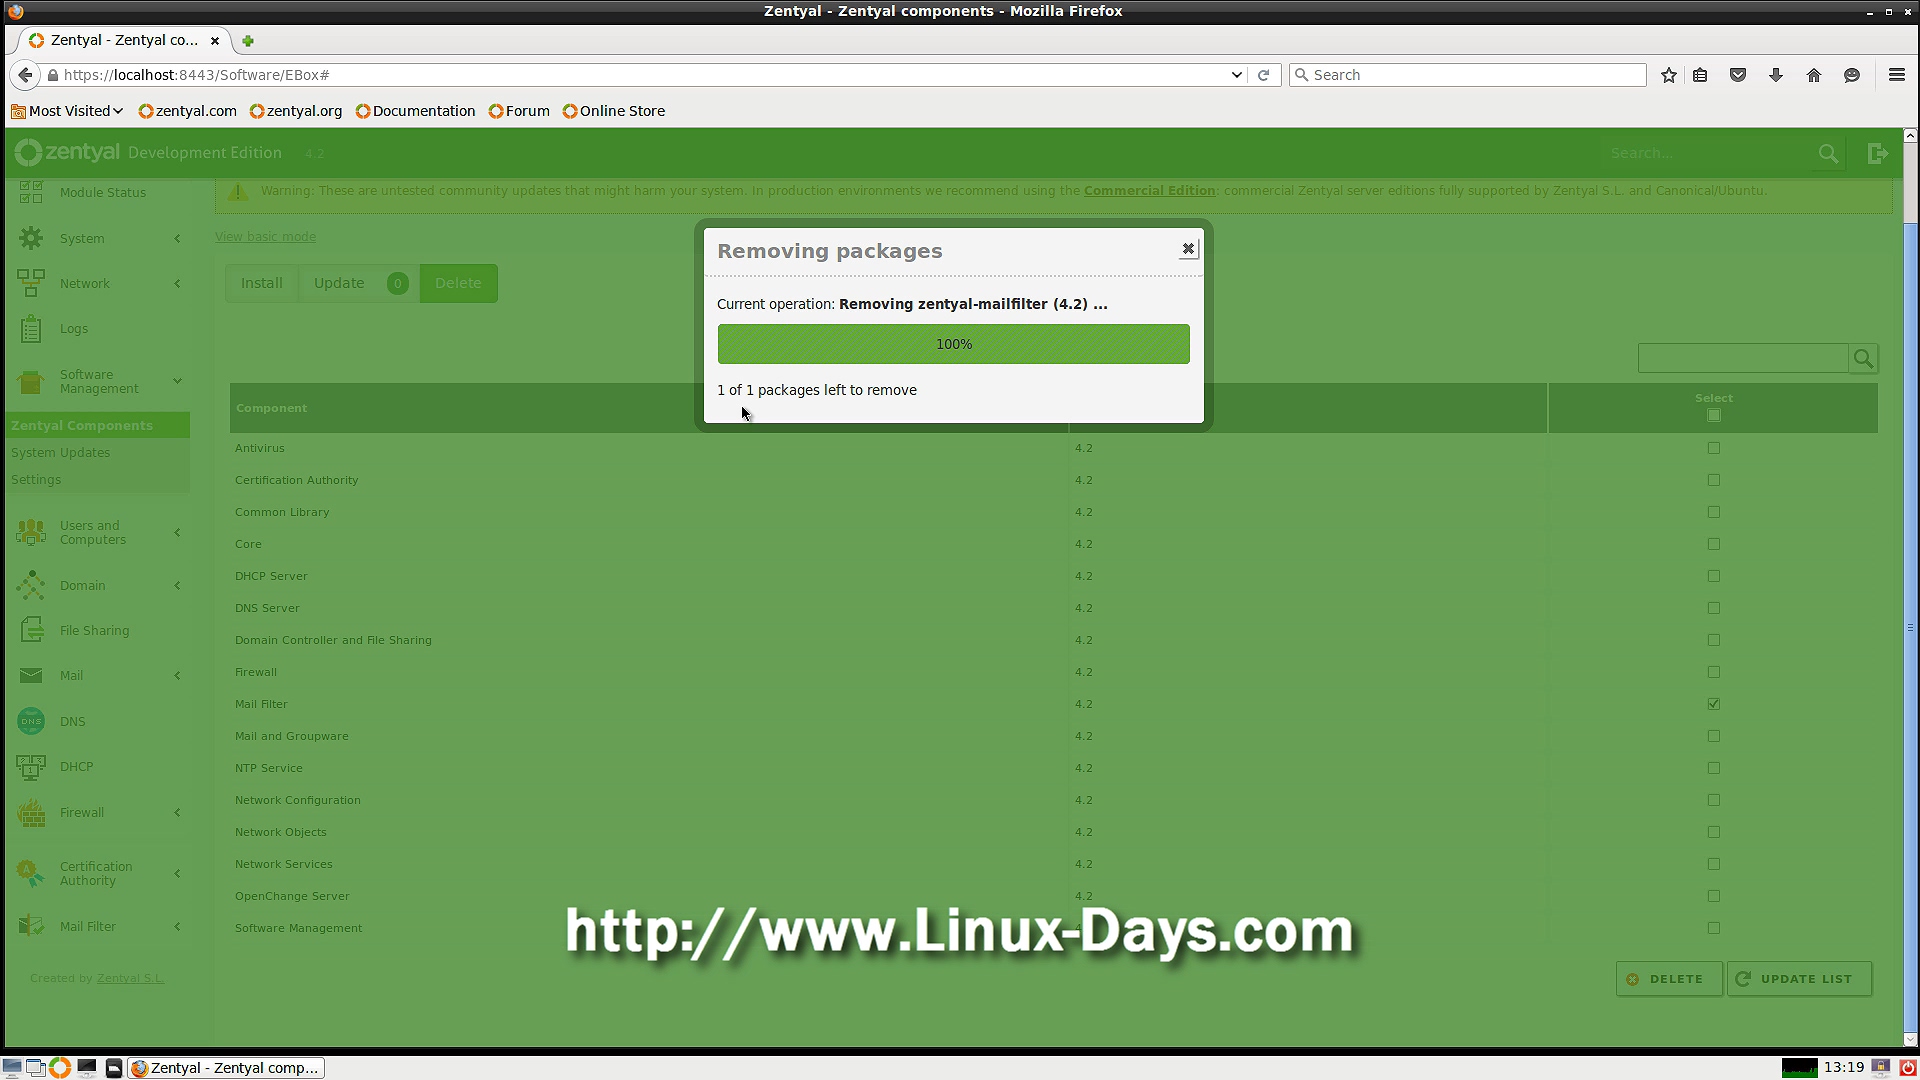Check the NTP Service checkbox
Screen dimensions: 1920x1080
point(1714,768)
